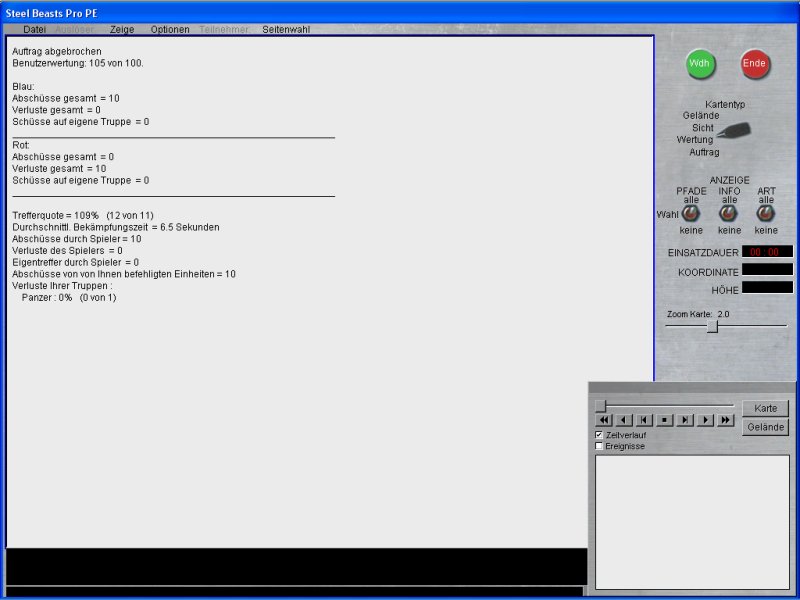Toggle the PFADE display knob

(690, 213)
